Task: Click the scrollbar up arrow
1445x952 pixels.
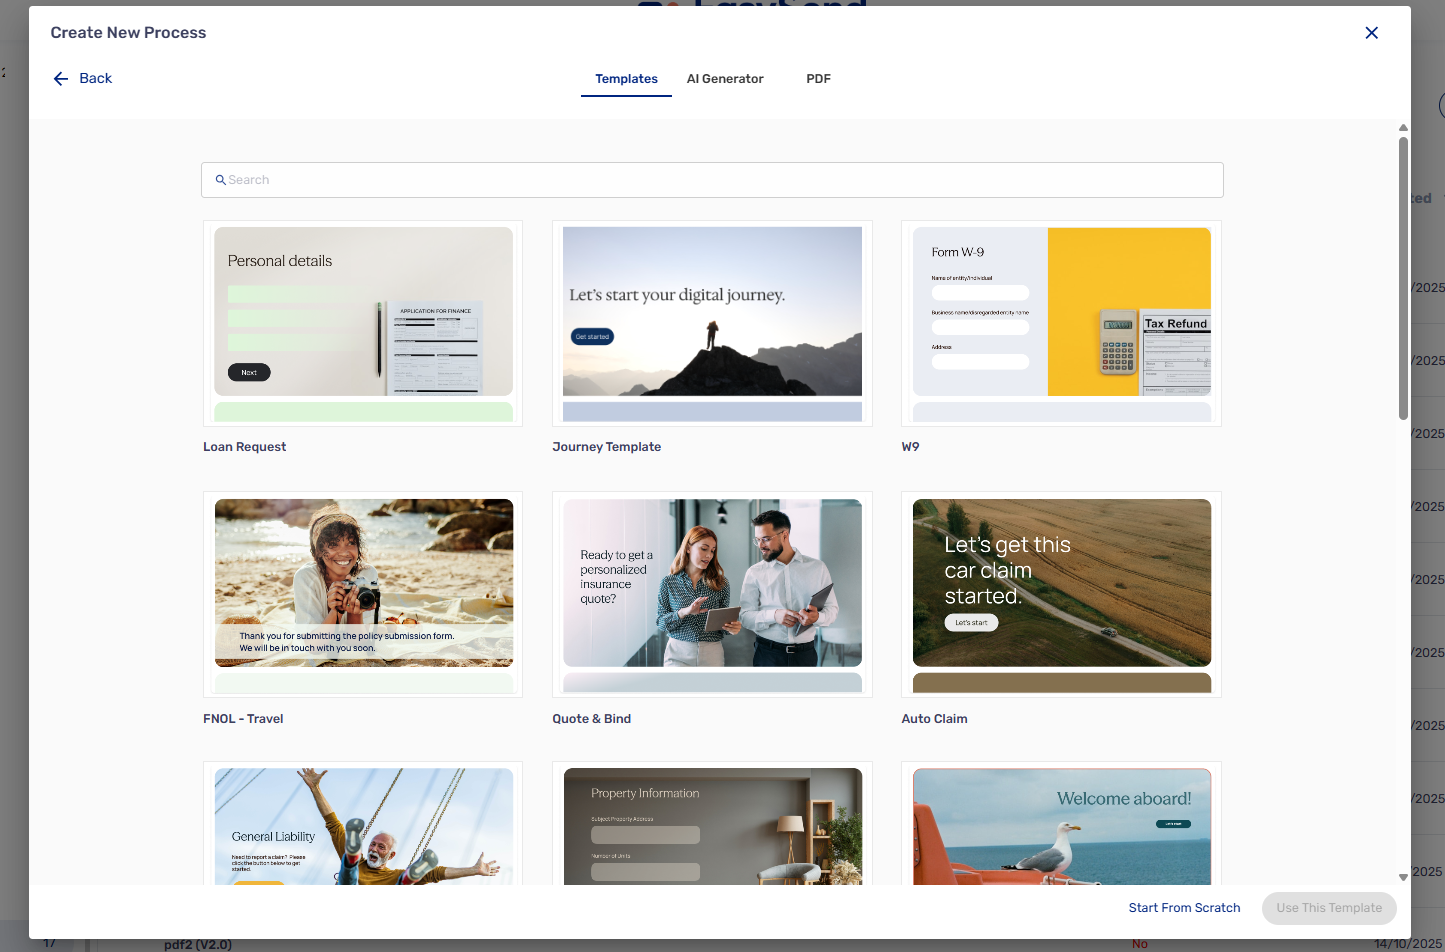Action: 1403,128
